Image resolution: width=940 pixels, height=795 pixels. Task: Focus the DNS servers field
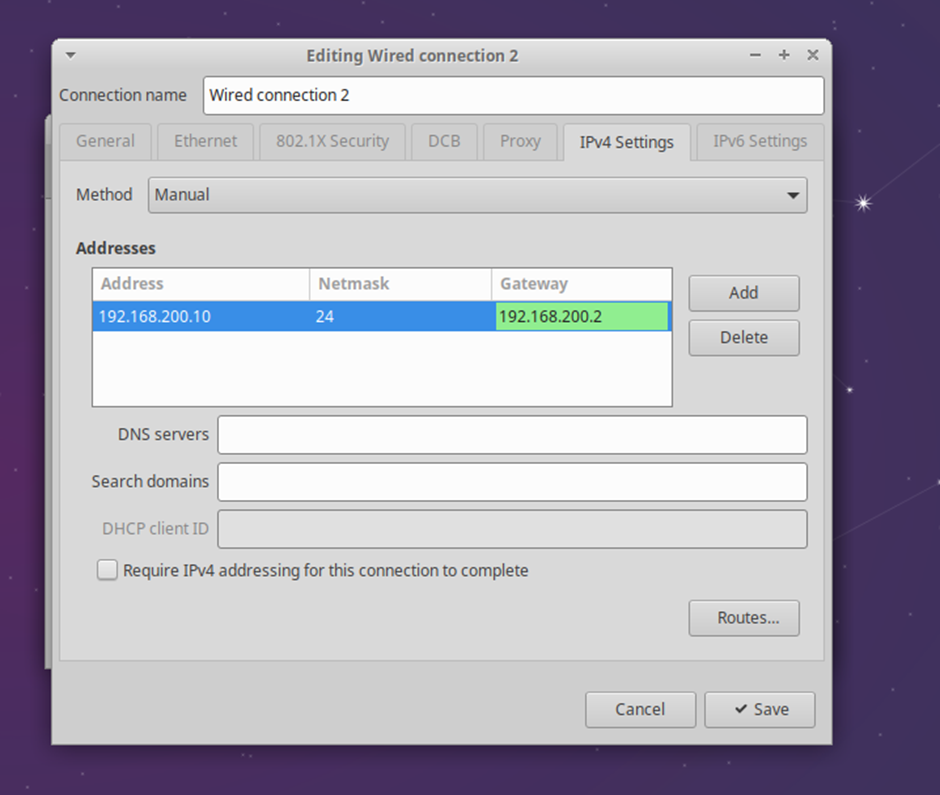click(x=512, y=435)
